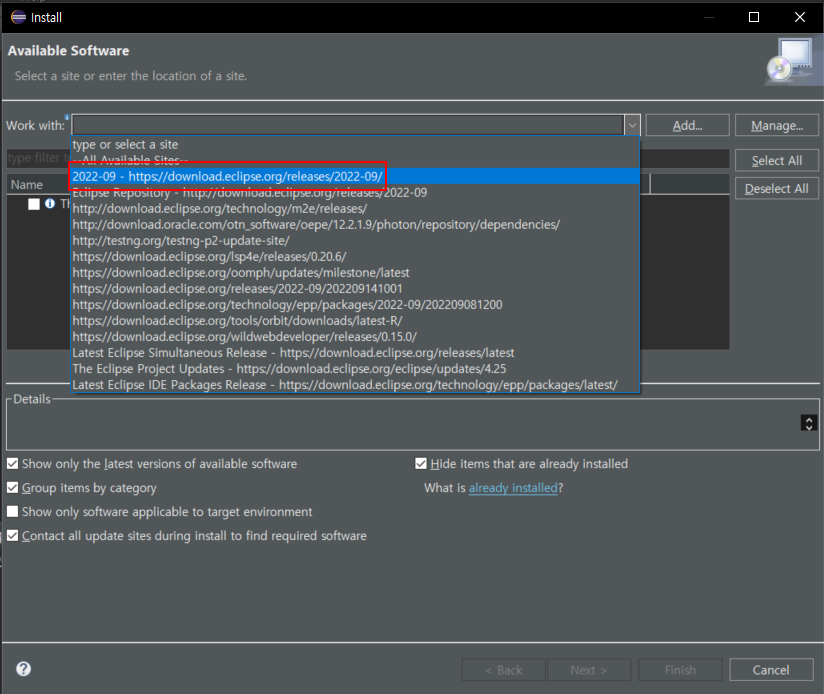Select oomph updates milestone latest site
The height and width of the screenshot is (694, 824).
tap(355, 273)
